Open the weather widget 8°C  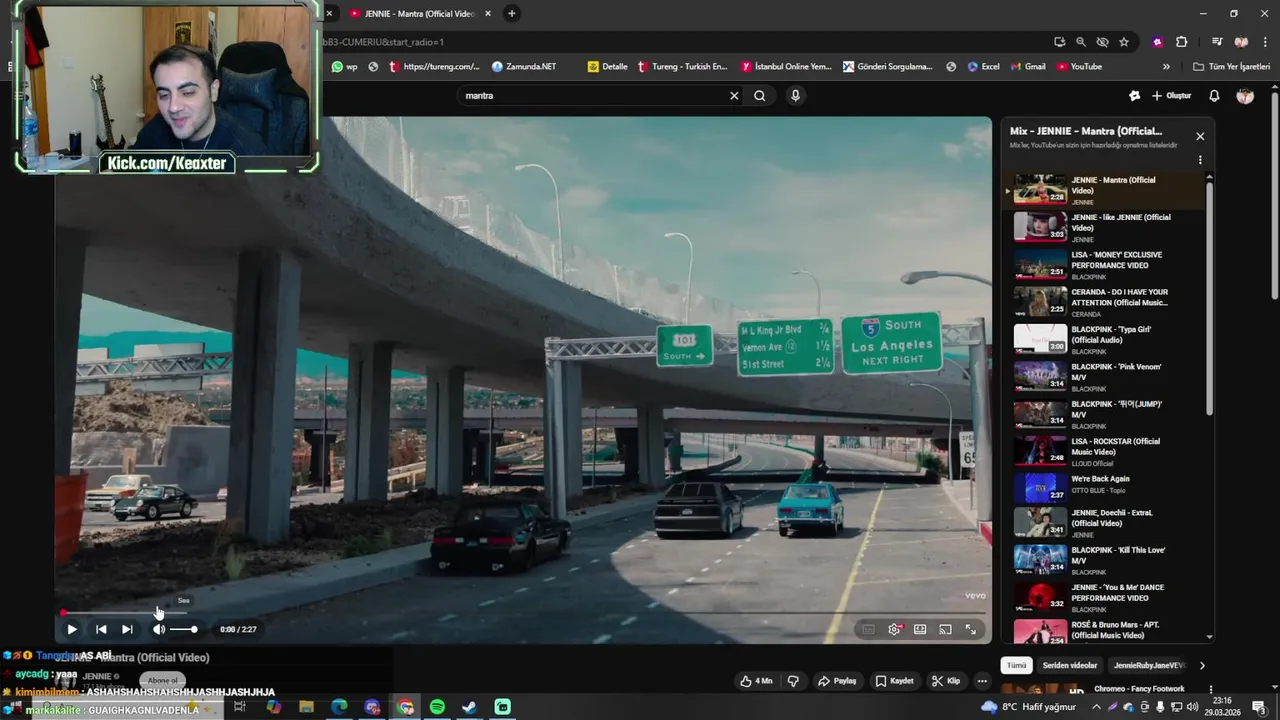1029,707
